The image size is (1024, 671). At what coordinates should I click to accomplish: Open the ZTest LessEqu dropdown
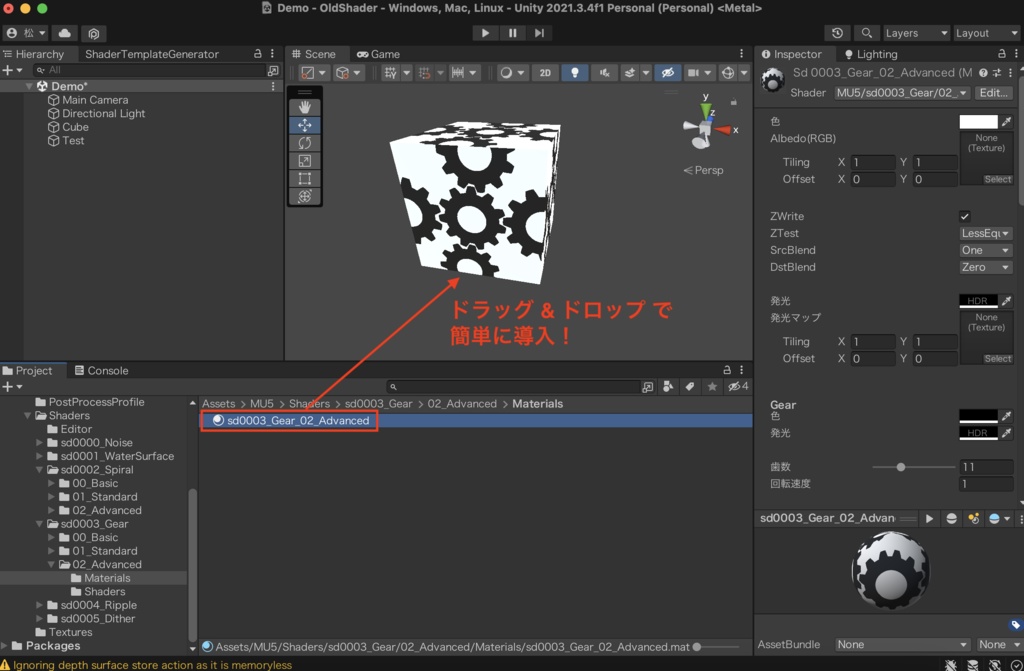pyautogui.click(x=985, y=232)
